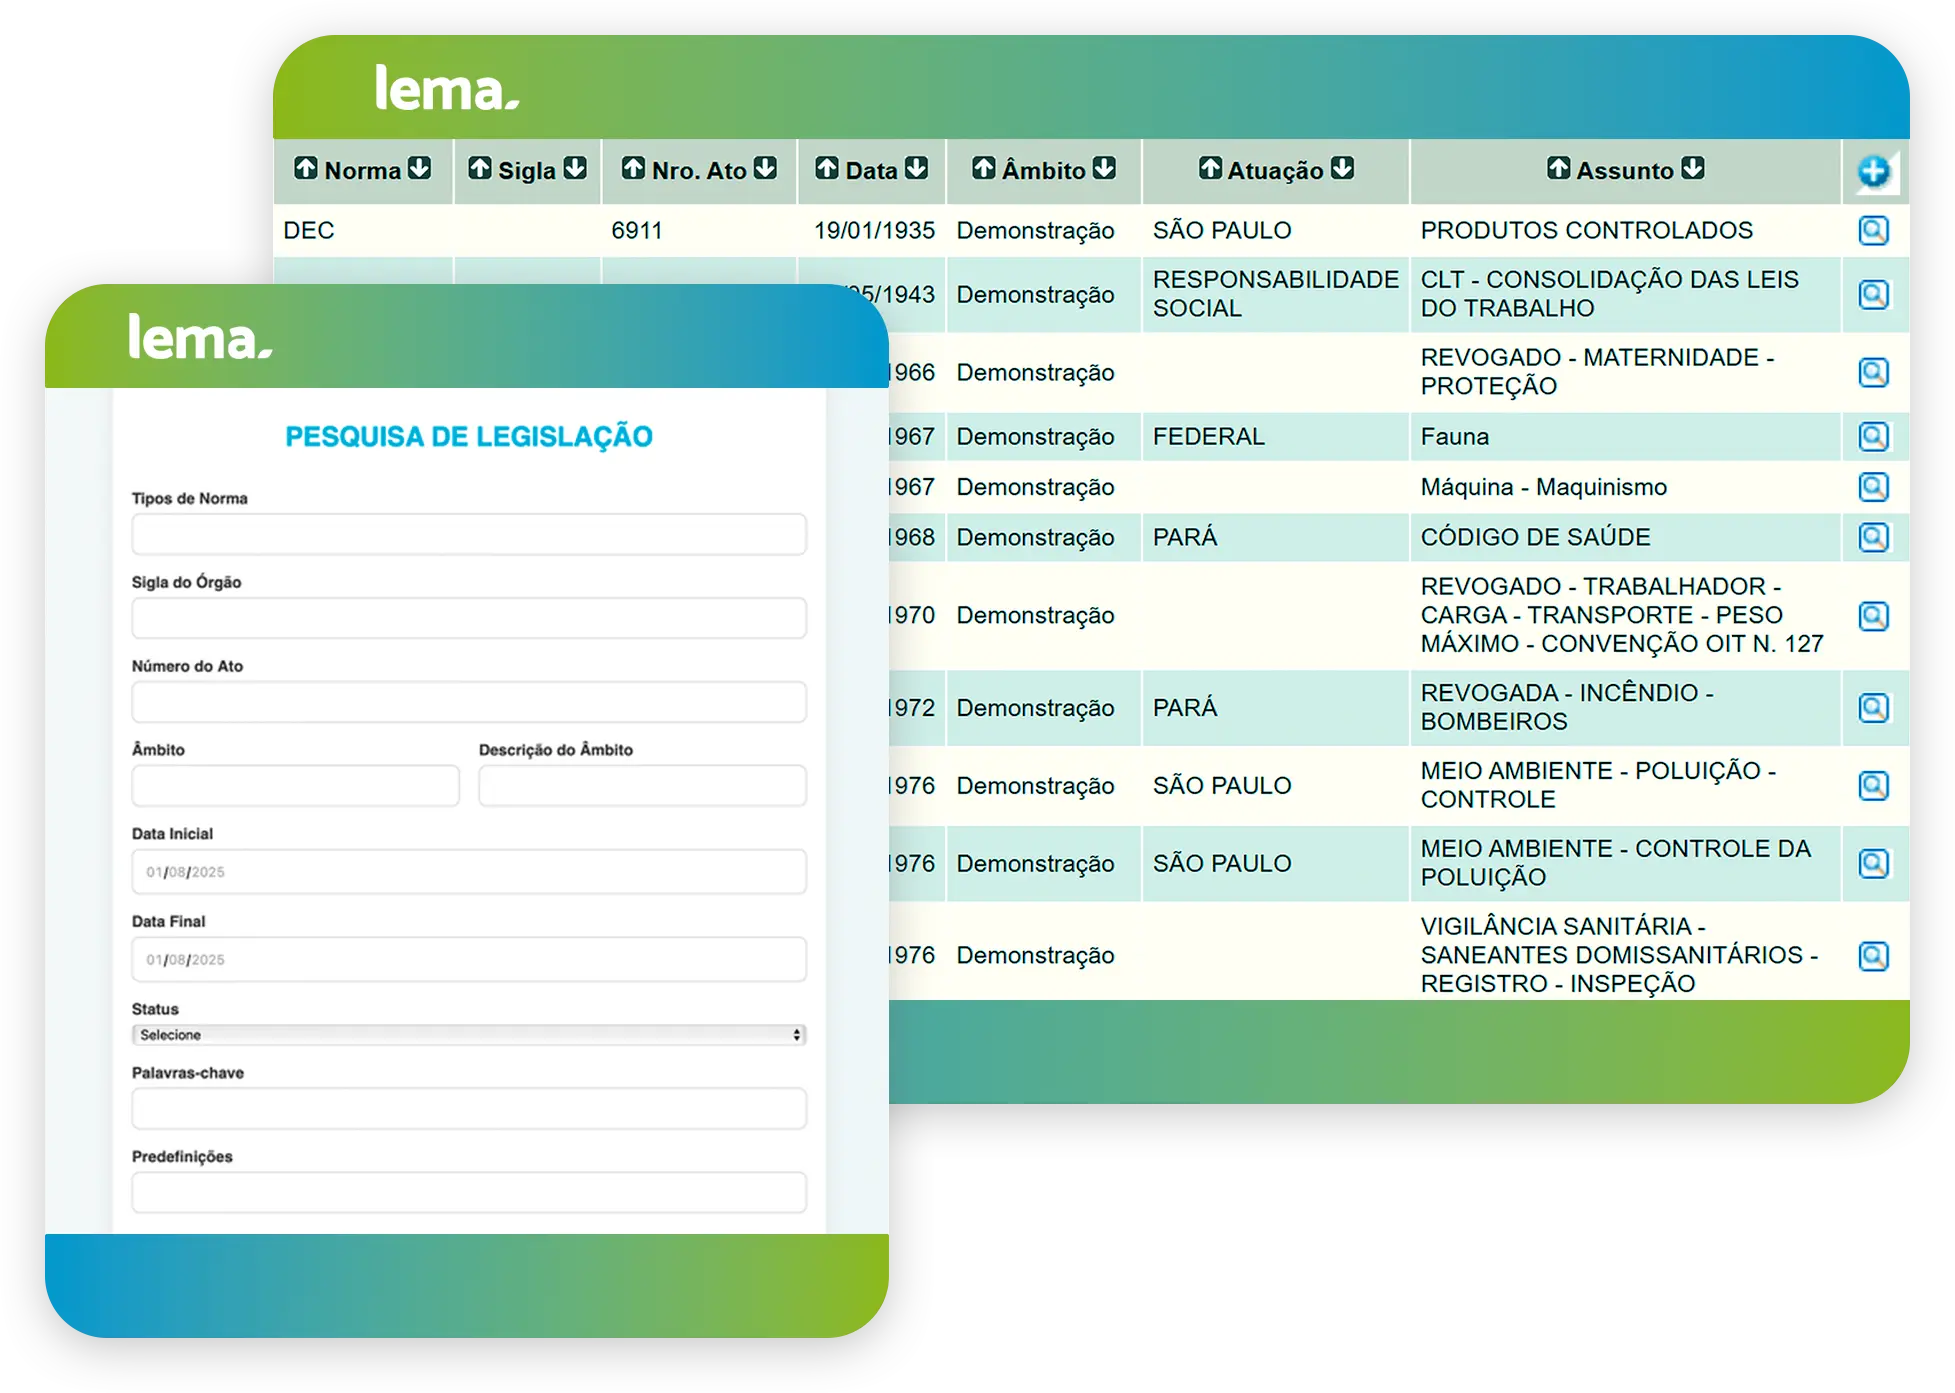Sort Âmbito column descending

coord(1104,168)
